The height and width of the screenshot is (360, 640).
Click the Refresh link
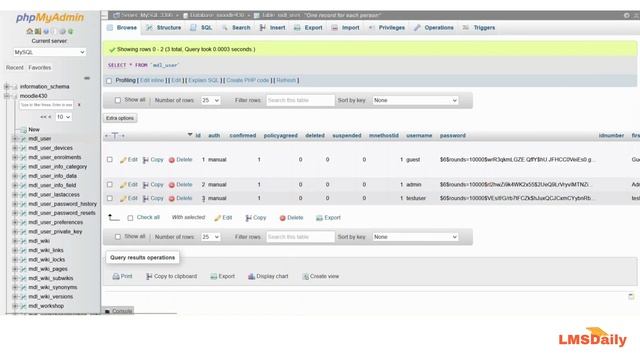[x=286, y=80]
